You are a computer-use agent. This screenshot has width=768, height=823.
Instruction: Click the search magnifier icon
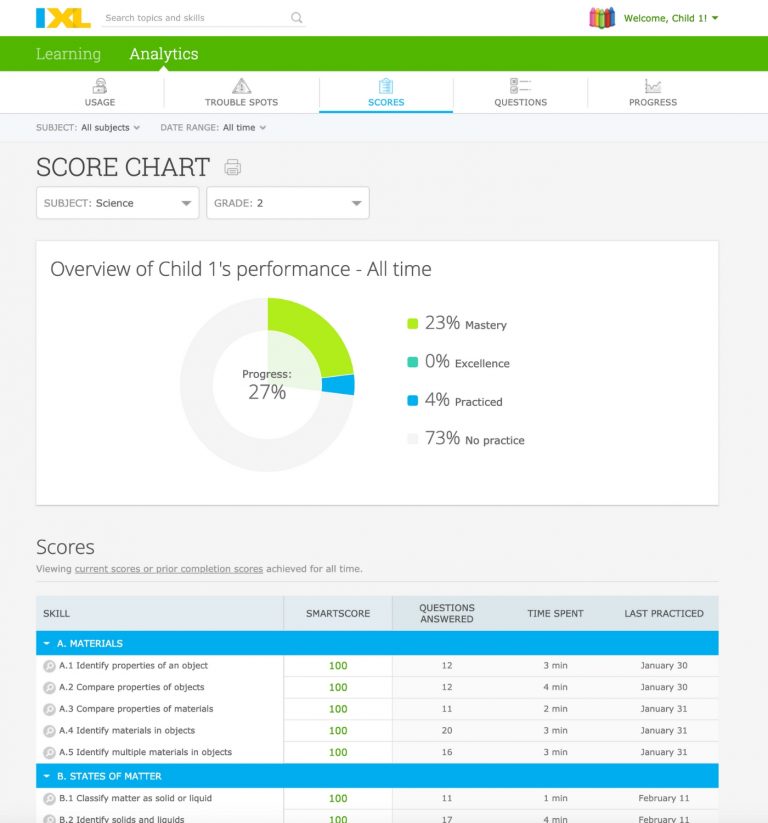(296, 18)
